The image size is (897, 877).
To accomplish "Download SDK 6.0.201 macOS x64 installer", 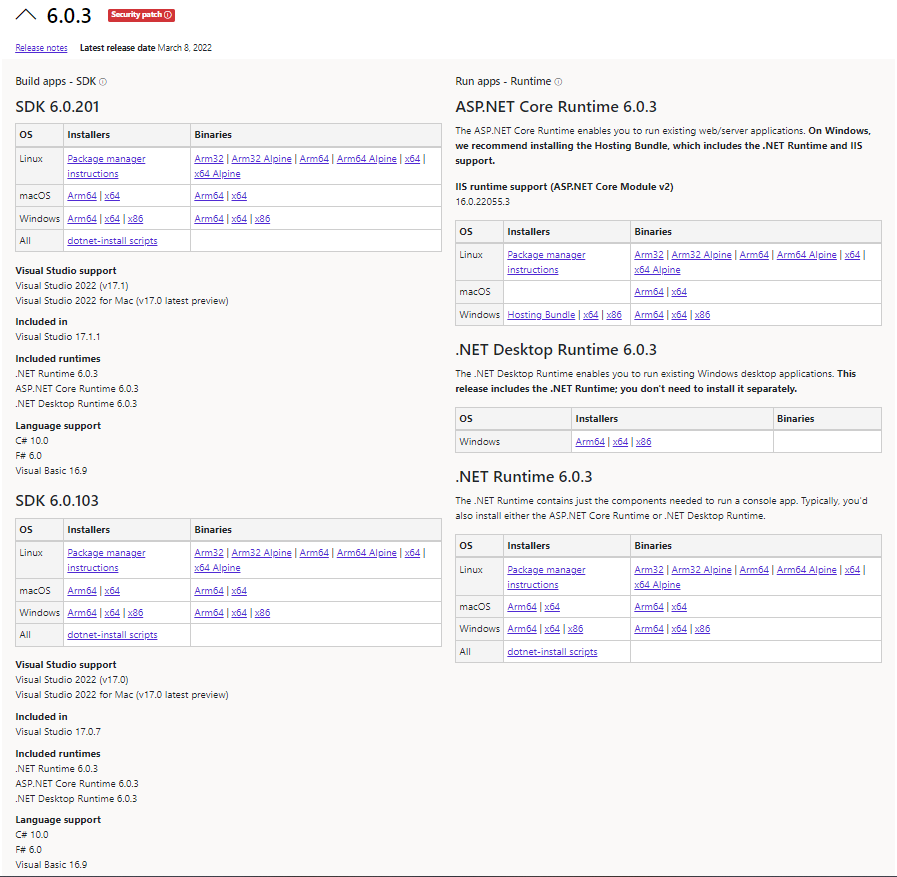I will point(112,196).
